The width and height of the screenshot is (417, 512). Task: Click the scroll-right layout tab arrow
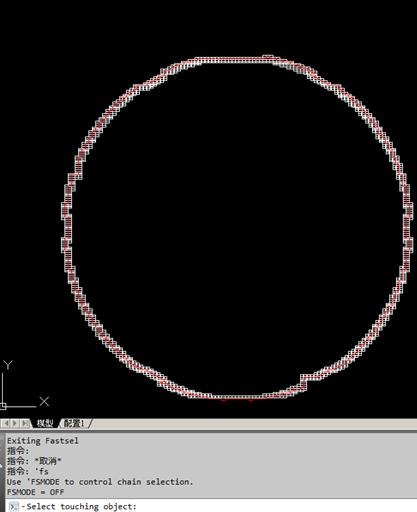click(x=15, y=423)
